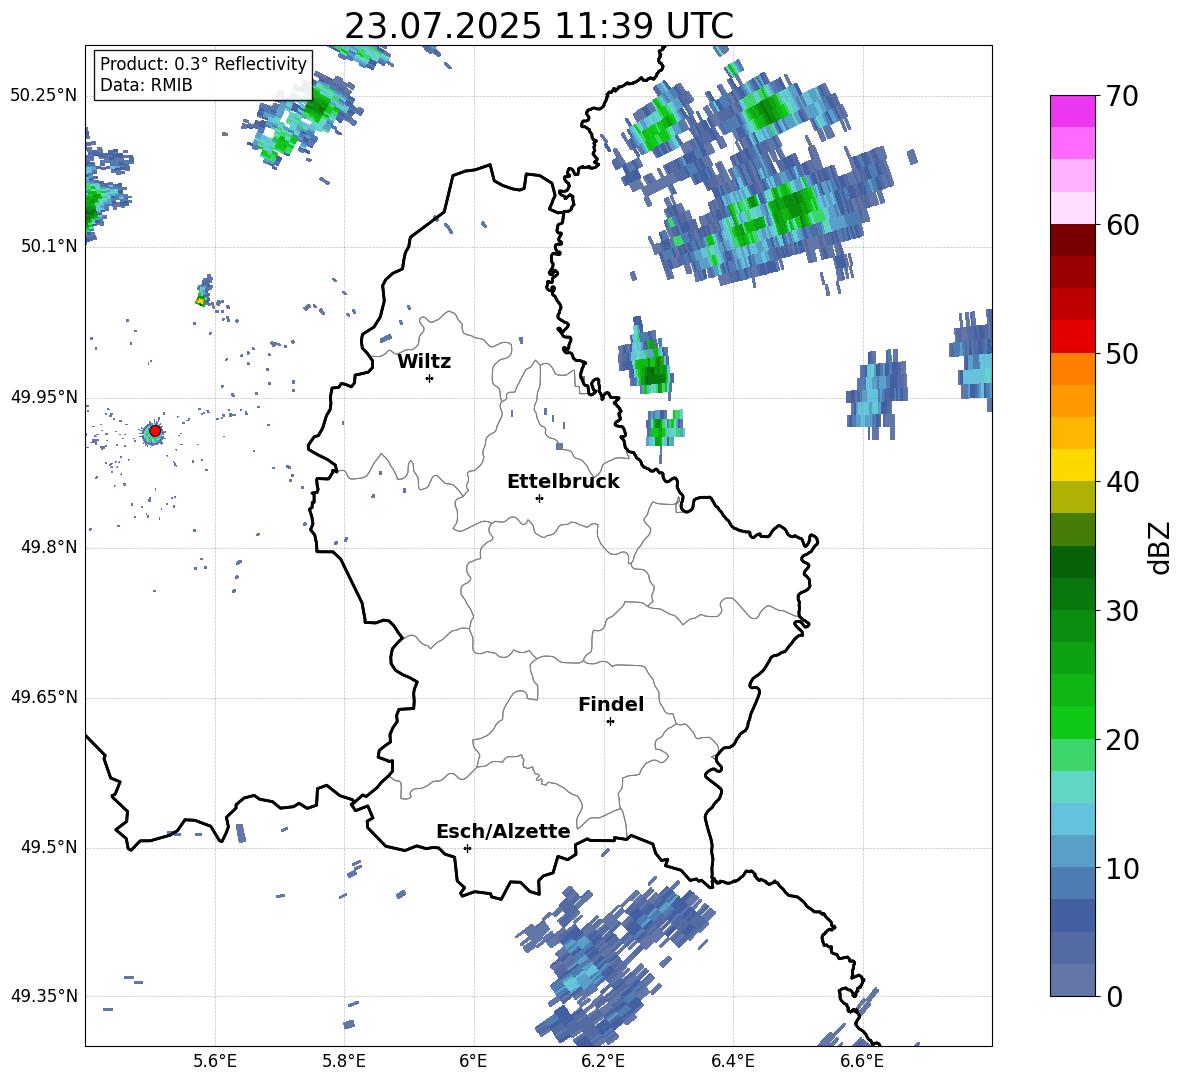Click the yellow colorbar segment above 40
Viewport: 1184px width, 1081px height.
[1072, 465]
